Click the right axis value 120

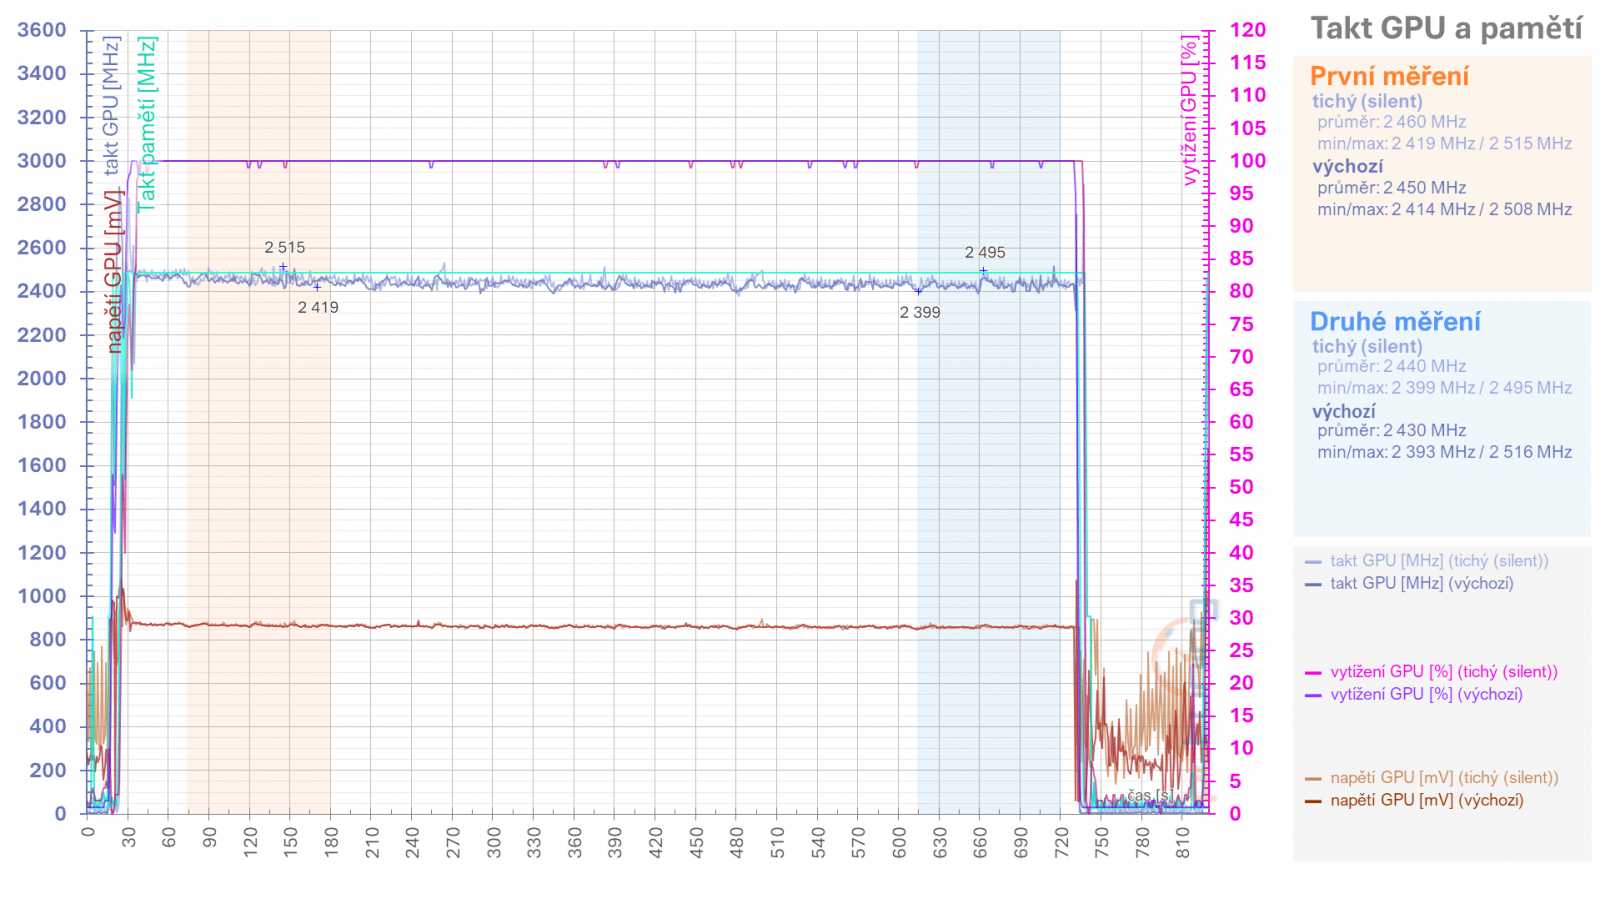click(1248, 30)
